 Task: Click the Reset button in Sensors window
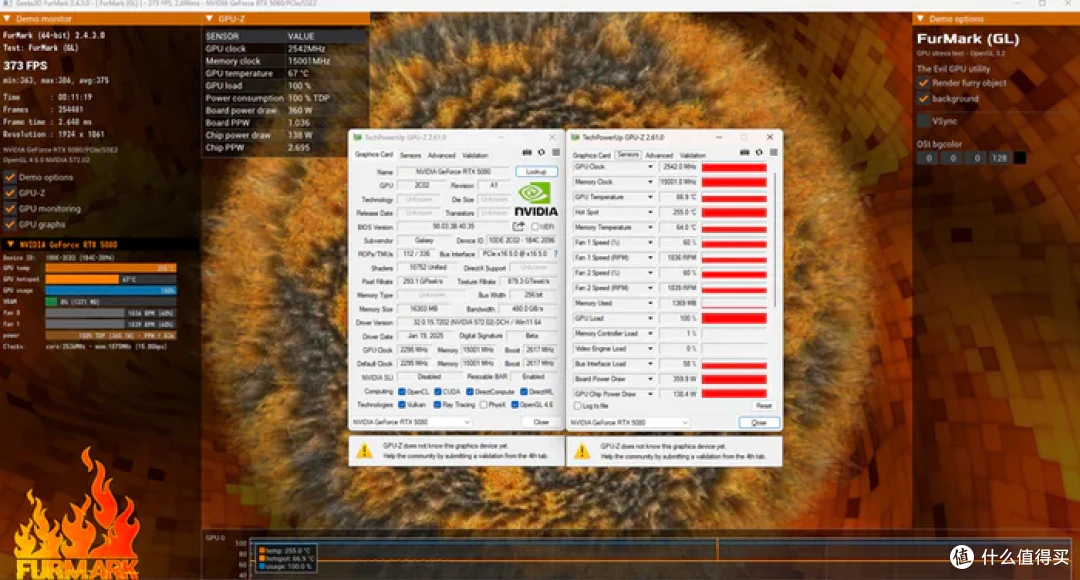click(763, 406)
